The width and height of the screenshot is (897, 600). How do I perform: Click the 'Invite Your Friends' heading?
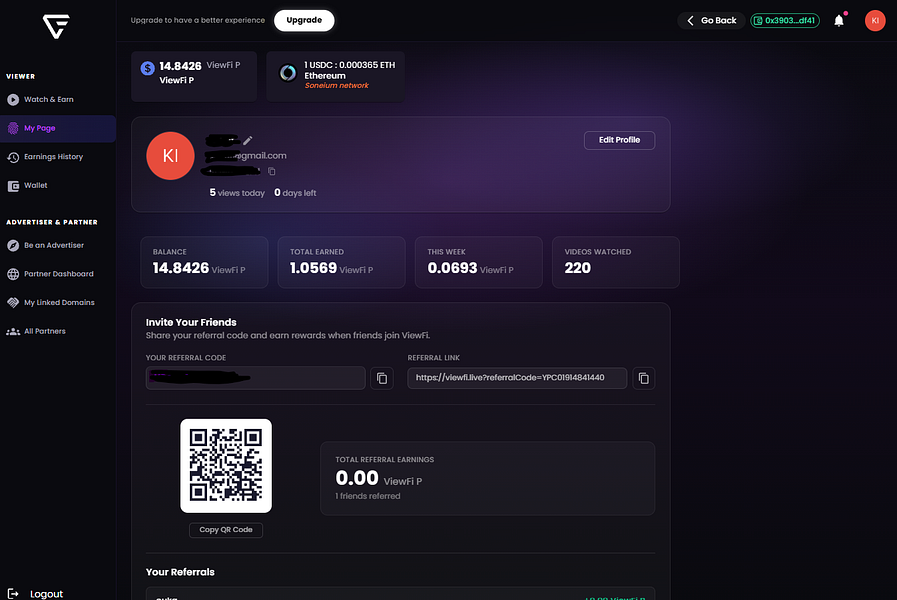[191, 323]
